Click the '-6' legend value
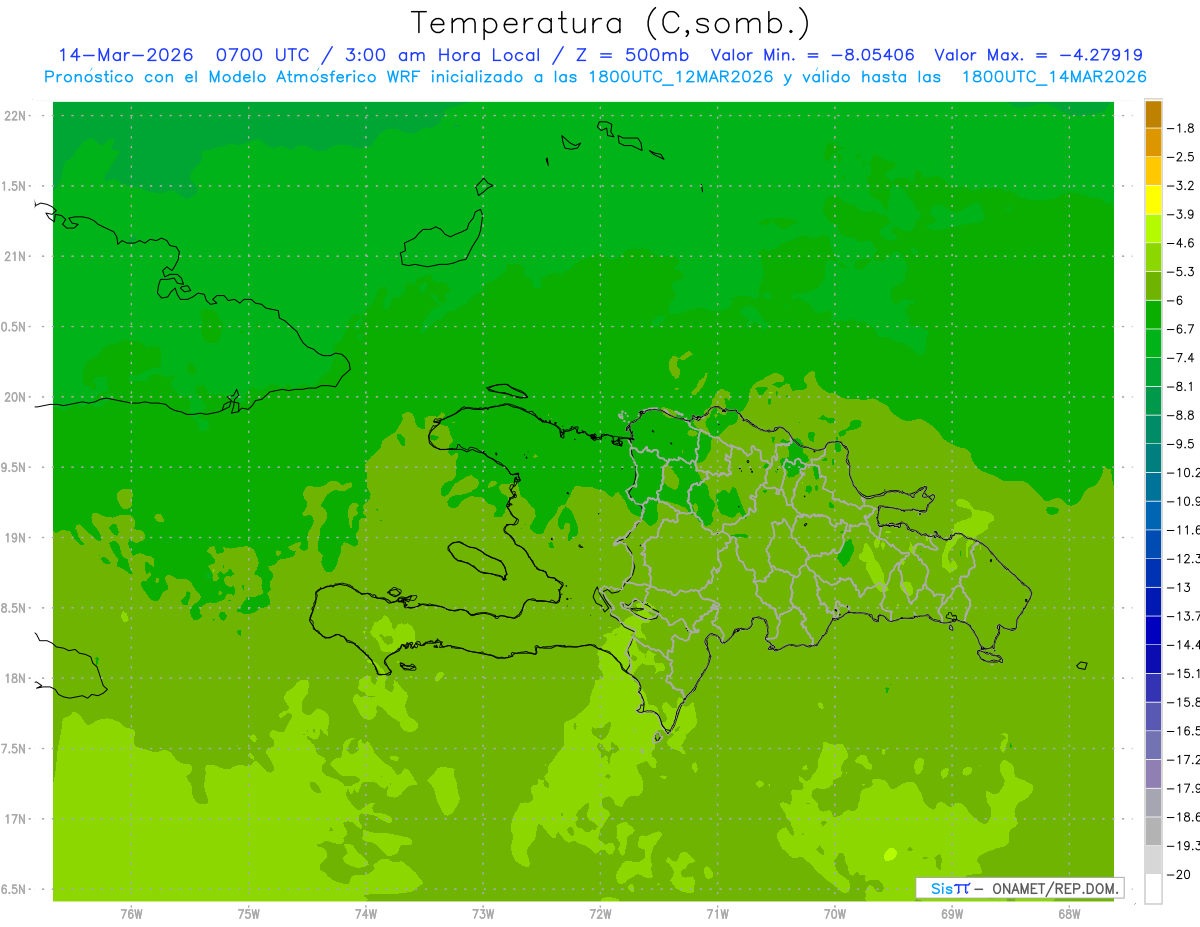1200x927 pixels. pyautogui.click(x=1176, y=300)
